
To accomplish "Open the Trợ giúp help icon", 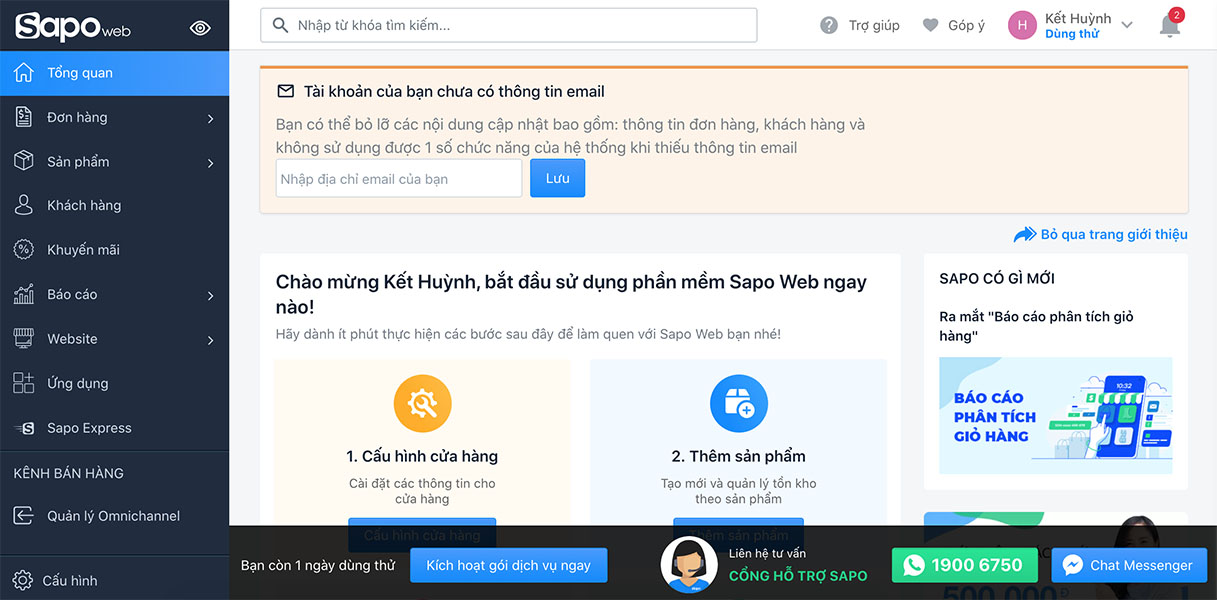I will pos(829,25).
